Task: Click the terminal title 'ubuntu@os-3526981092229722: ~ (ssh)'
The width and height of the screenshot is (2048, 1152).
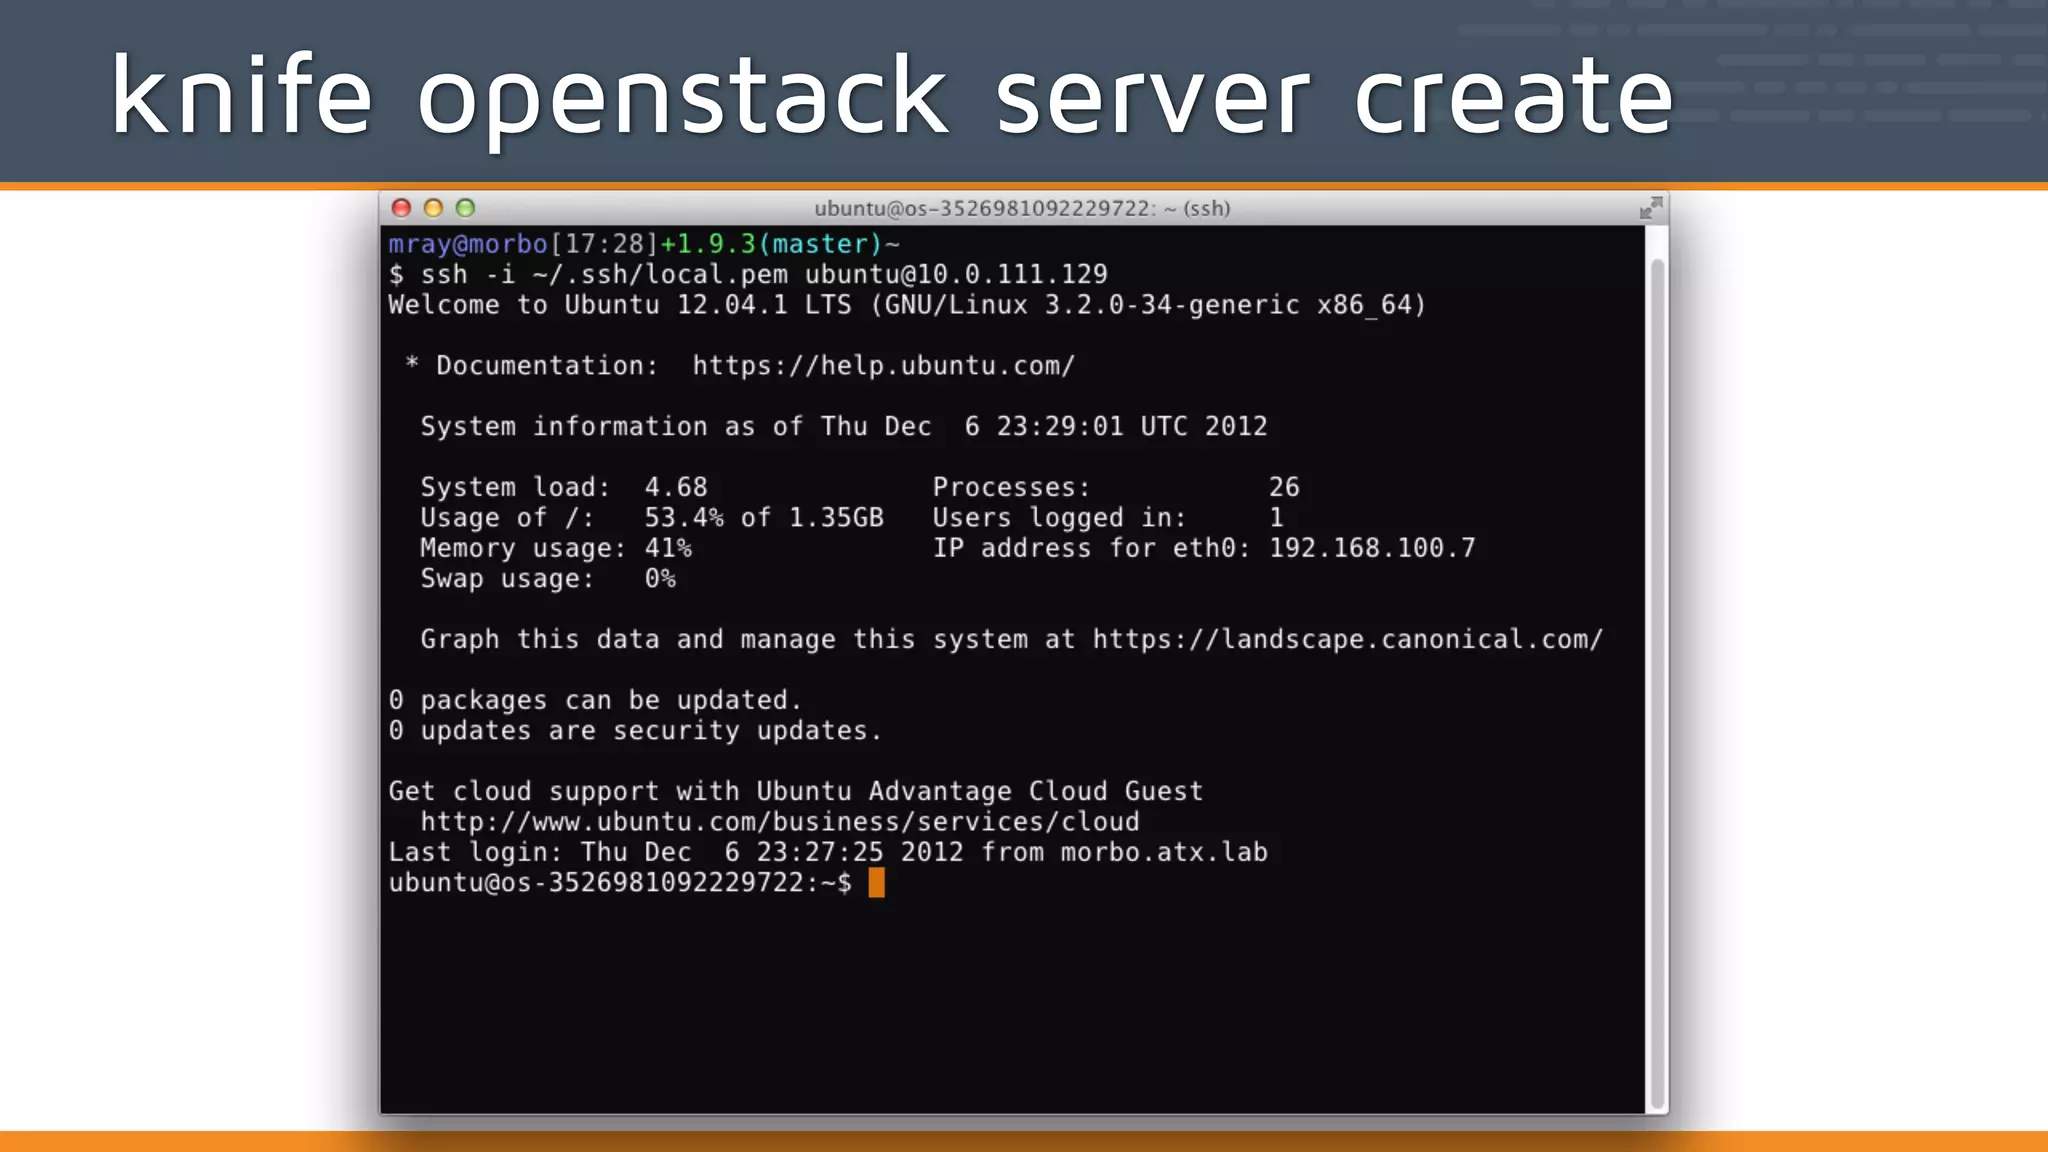Action: click(x=1022, y=209)
